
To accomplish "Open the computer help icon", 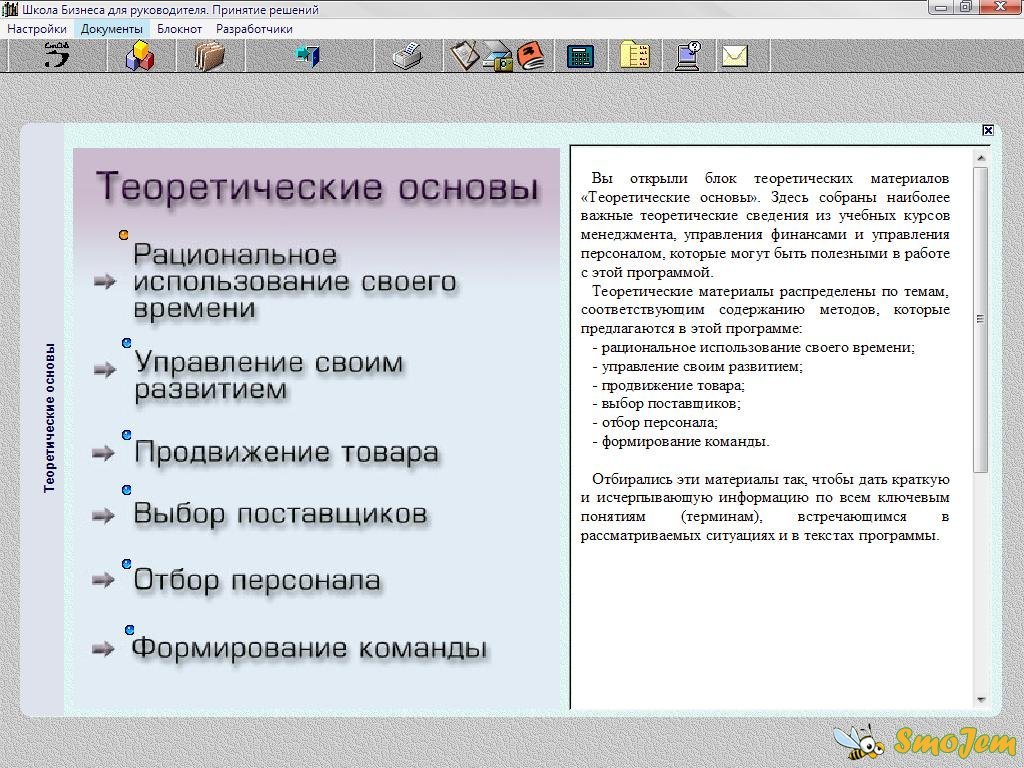I will pos(688,56).
